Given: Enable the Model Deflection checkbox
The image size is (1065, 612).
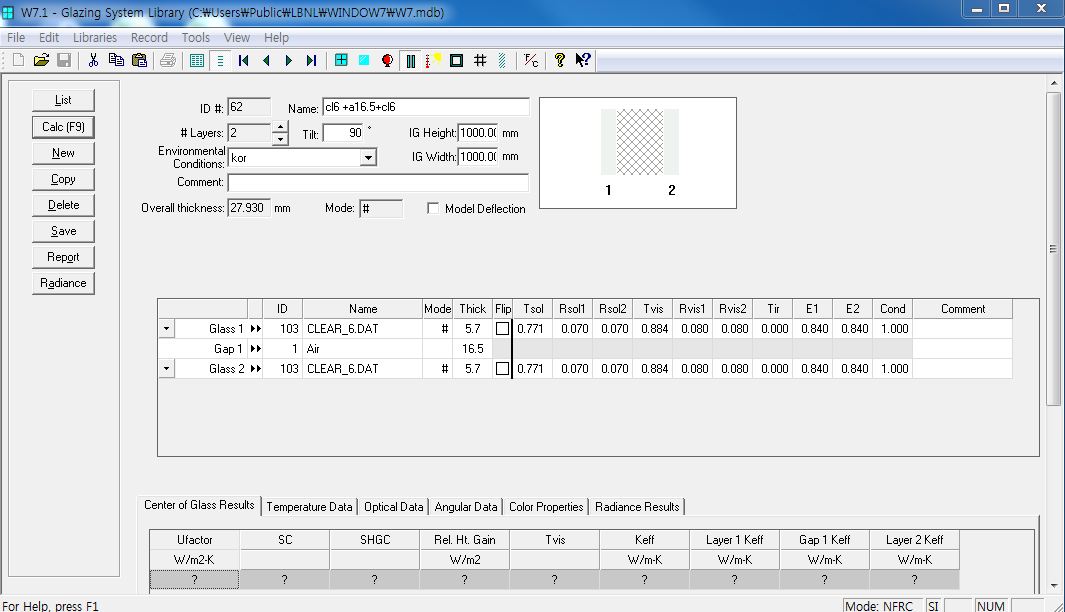Looking at the screenshot, I should 433,209.
